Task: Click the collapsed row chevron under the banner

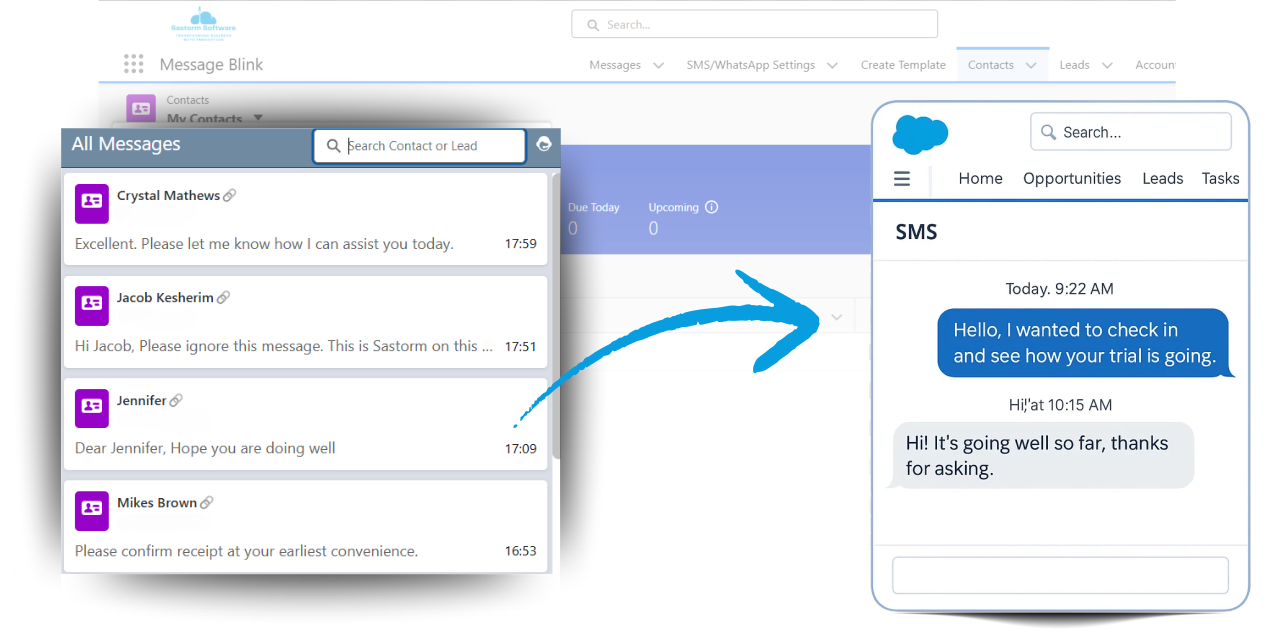Action: tap(836, 316)
